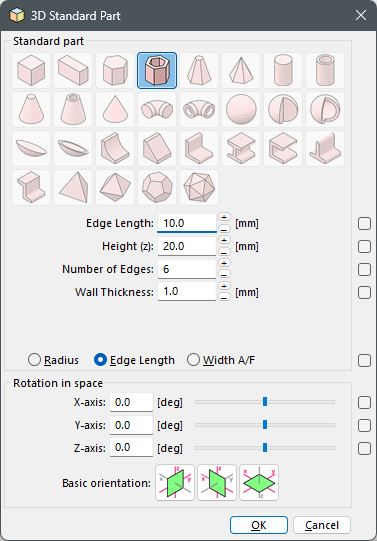The height and width of the screenshot is (541, 377).
Task: Tick the Z-axis rotation checkbox
Action: pos(364,449)
